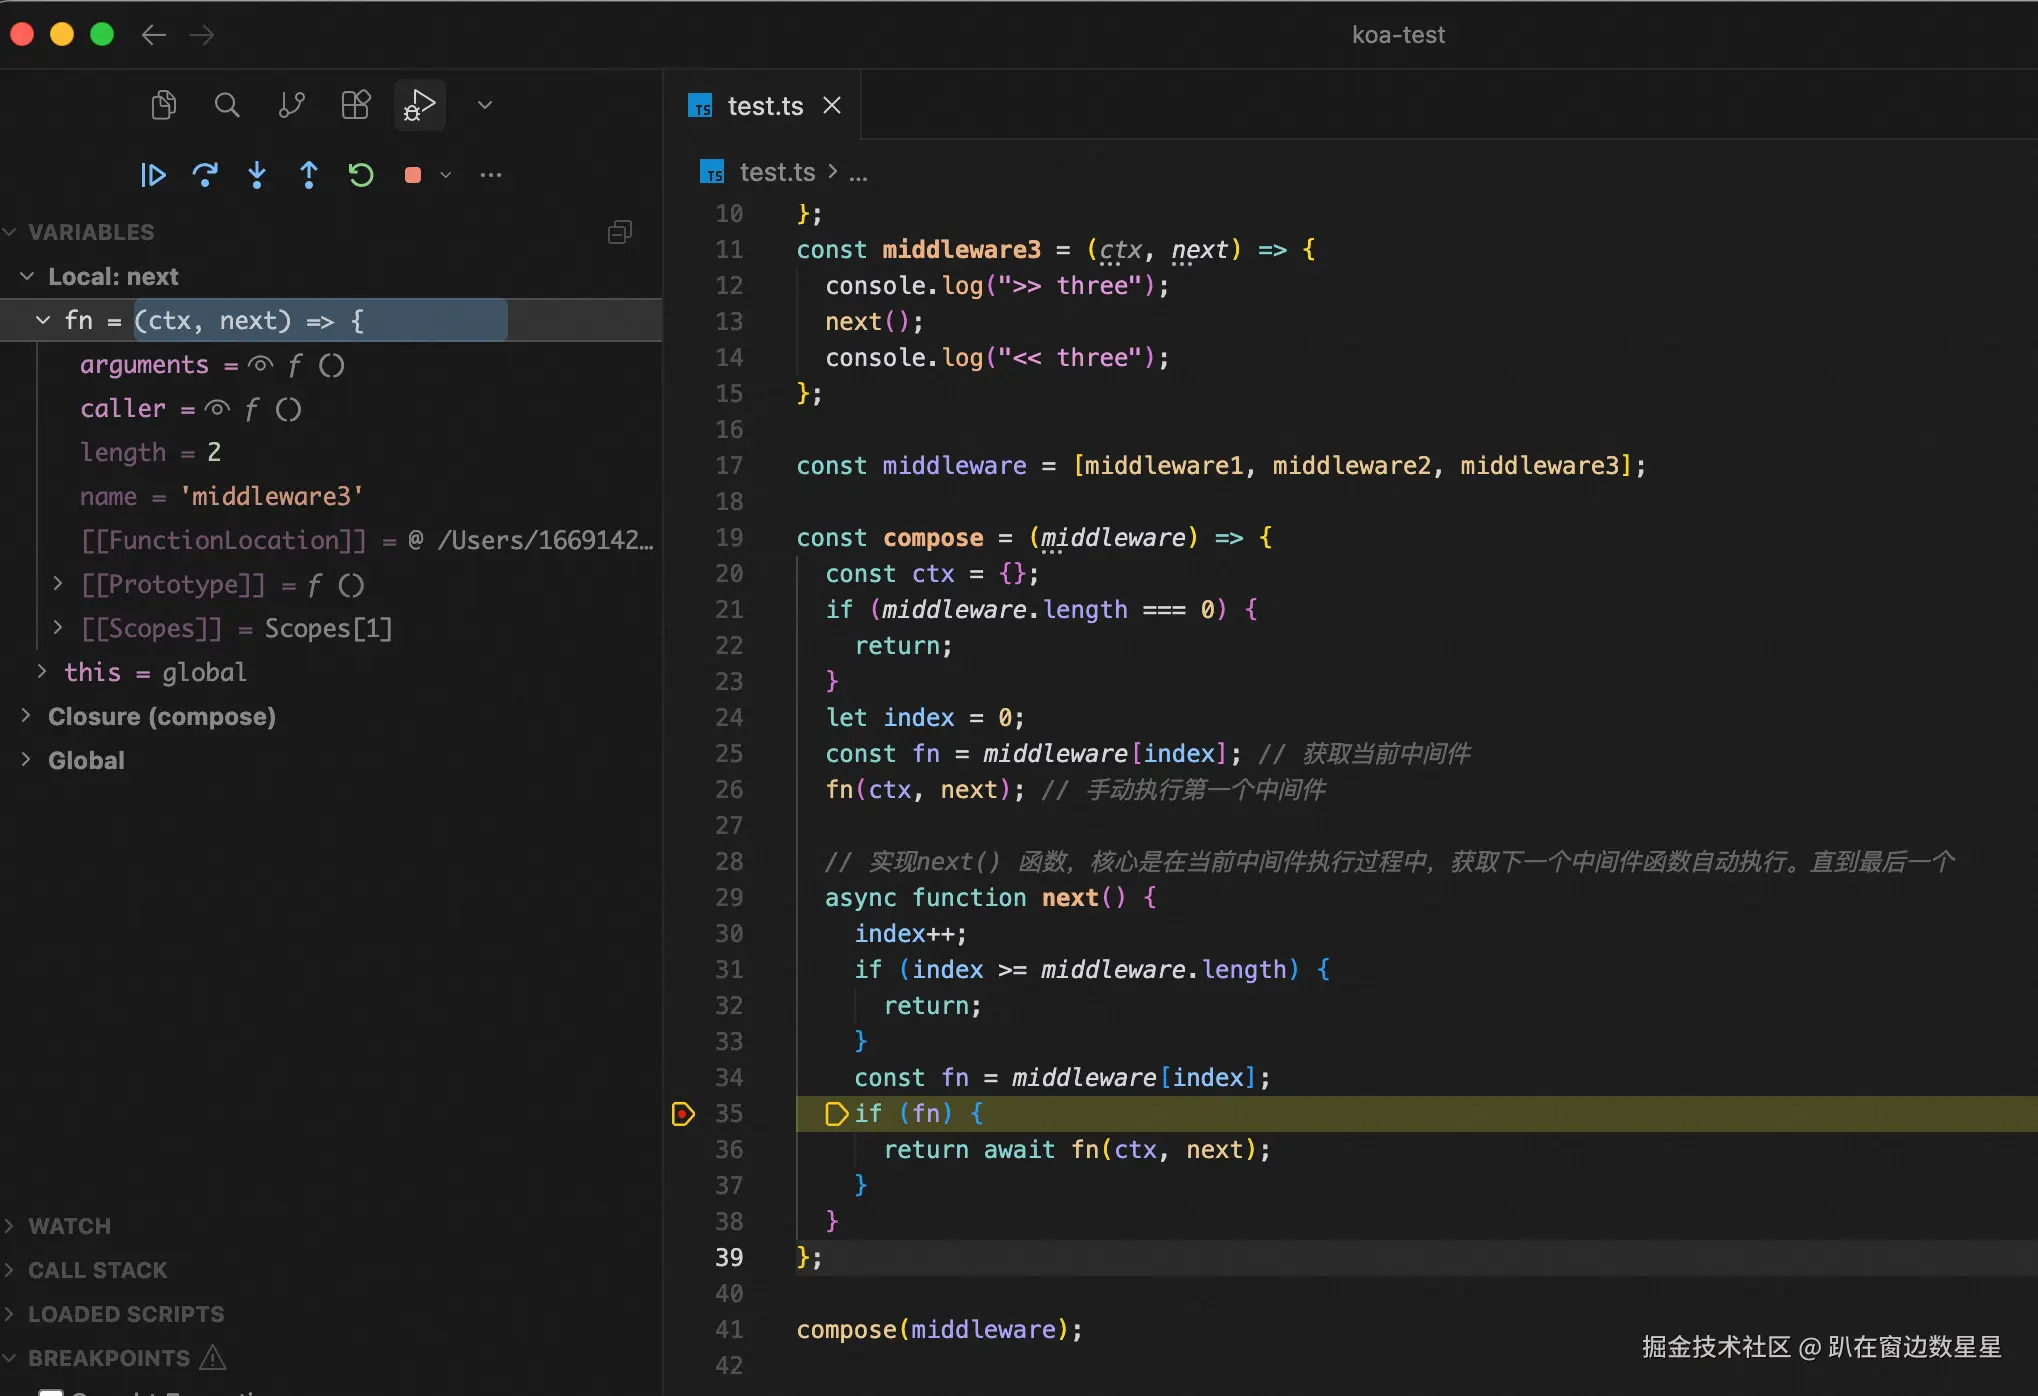Open the Explorer files icon
The height and width of the screenshot is (1396, 2038).
point(164,105)
